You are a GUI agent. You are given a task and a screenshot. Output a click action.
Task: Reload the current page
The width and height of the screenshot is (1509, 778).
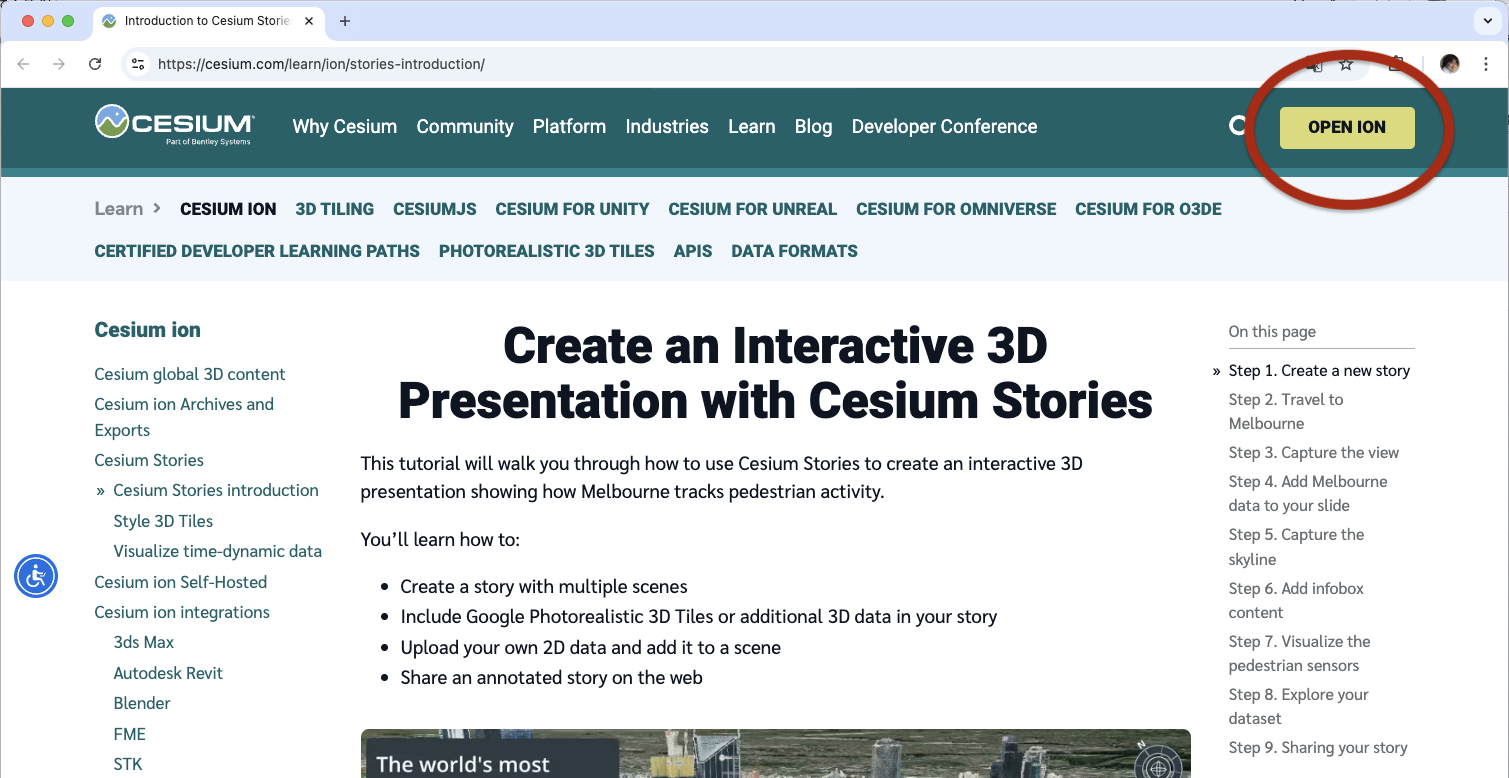95,63
